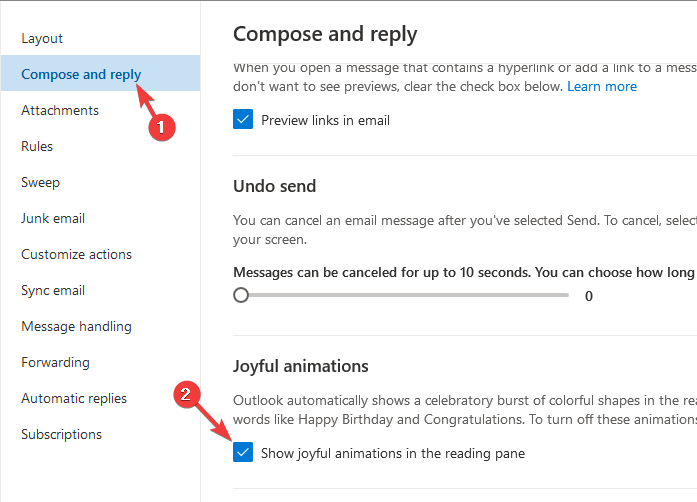The height and width of the screenshot is (502, 697).
Task: Click the Learn more link
Action: (x=602, y=86)
